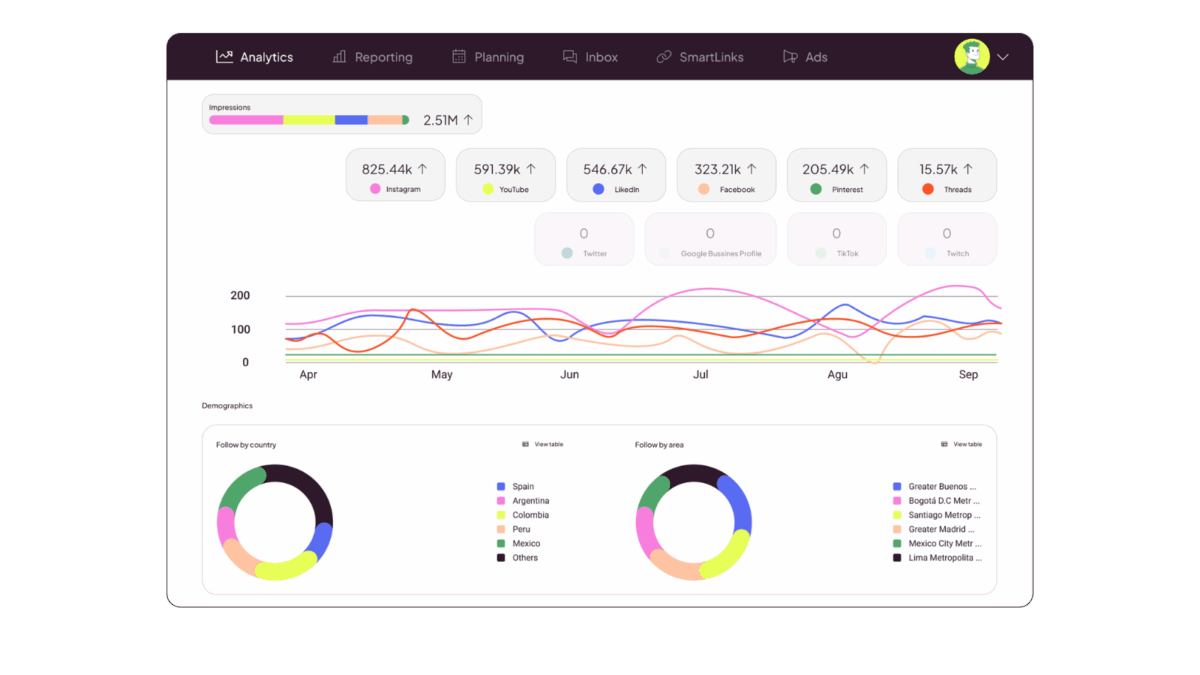
Task: Click the table icon in Follow by area
Action: pyautogui.click(x=944, y=444)
